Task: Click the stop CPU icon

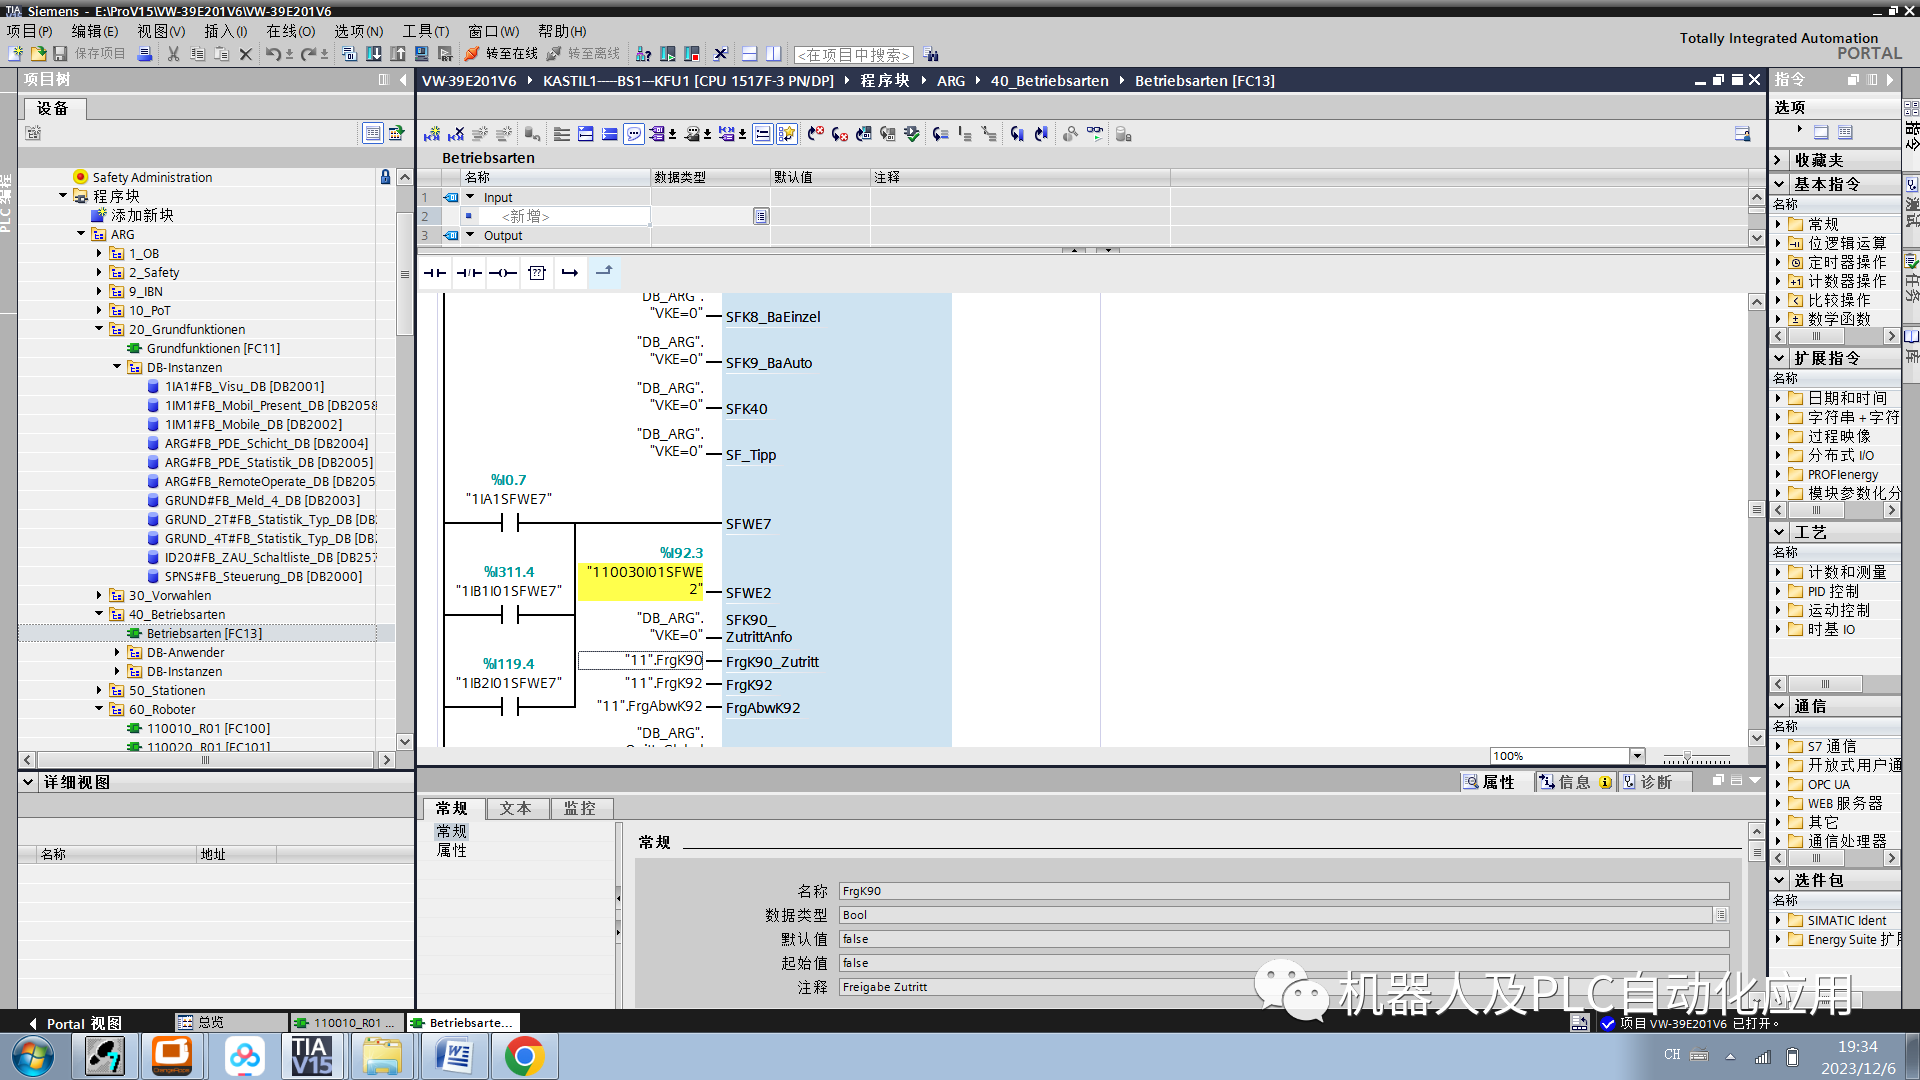Action: pyautogui.click(x=691, y=54)
